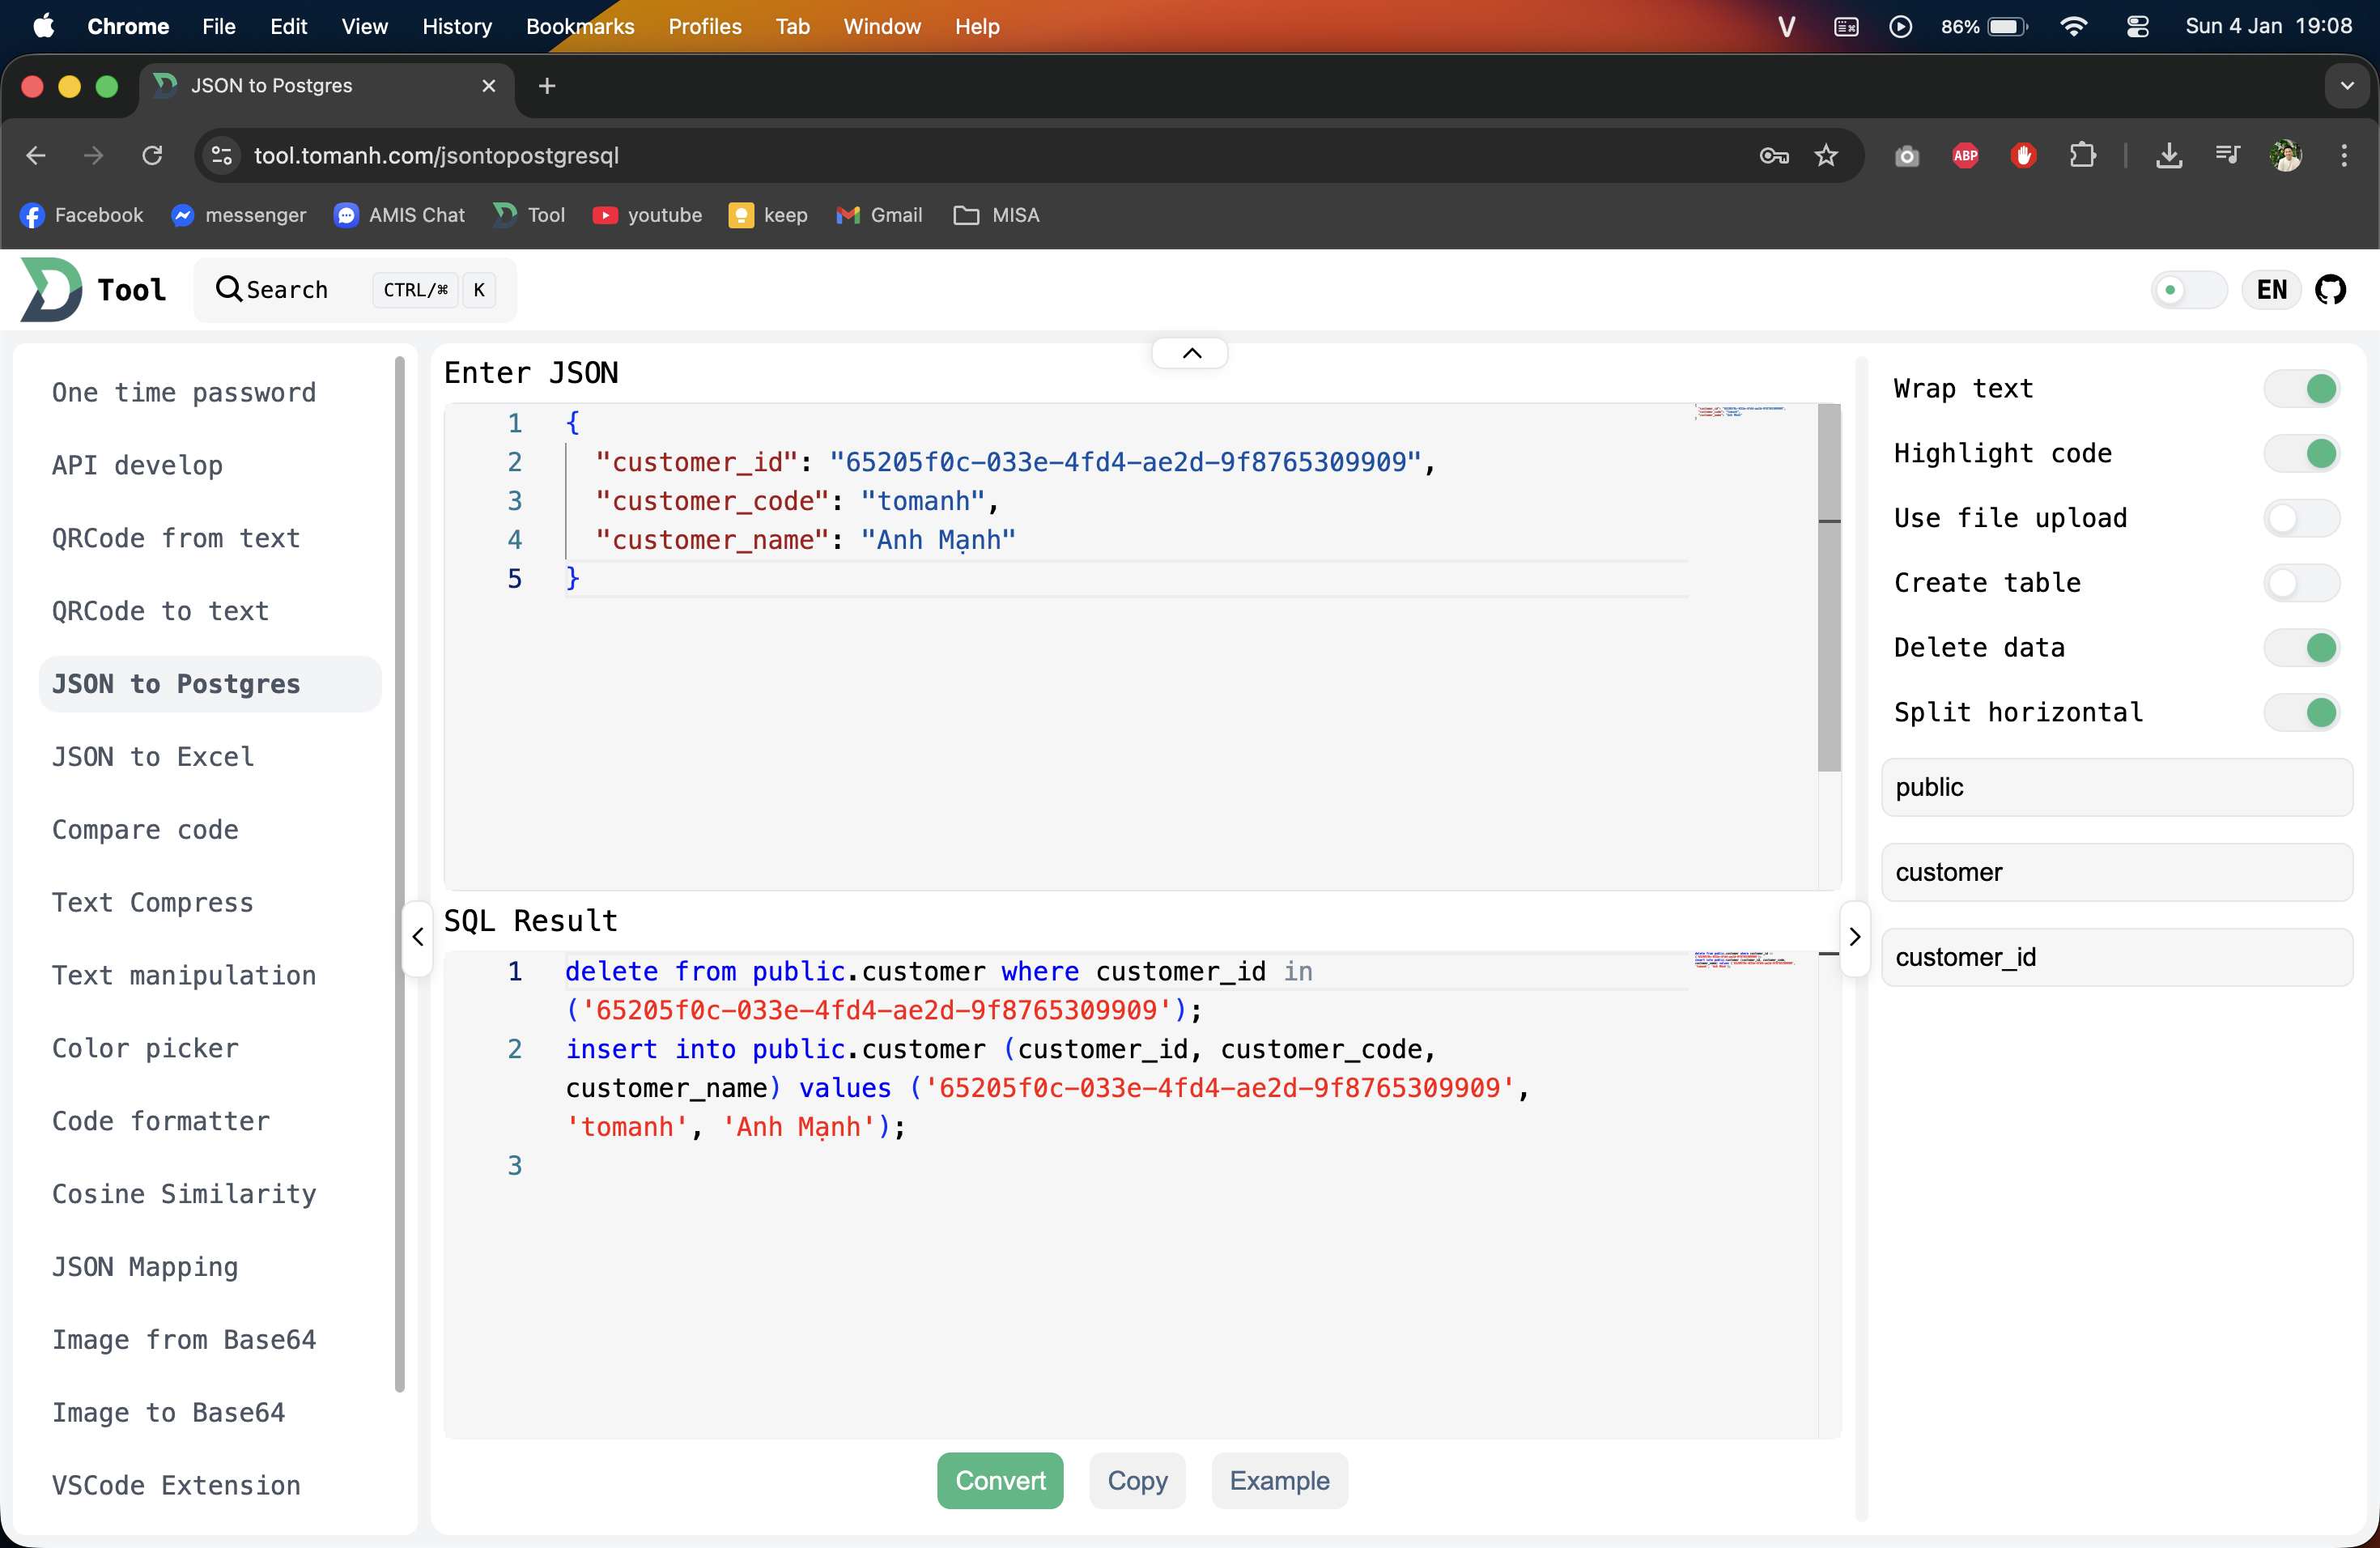Toggle the dark mode slider
Viewport: 2380px width, 1548px height.
point(2188,289)
